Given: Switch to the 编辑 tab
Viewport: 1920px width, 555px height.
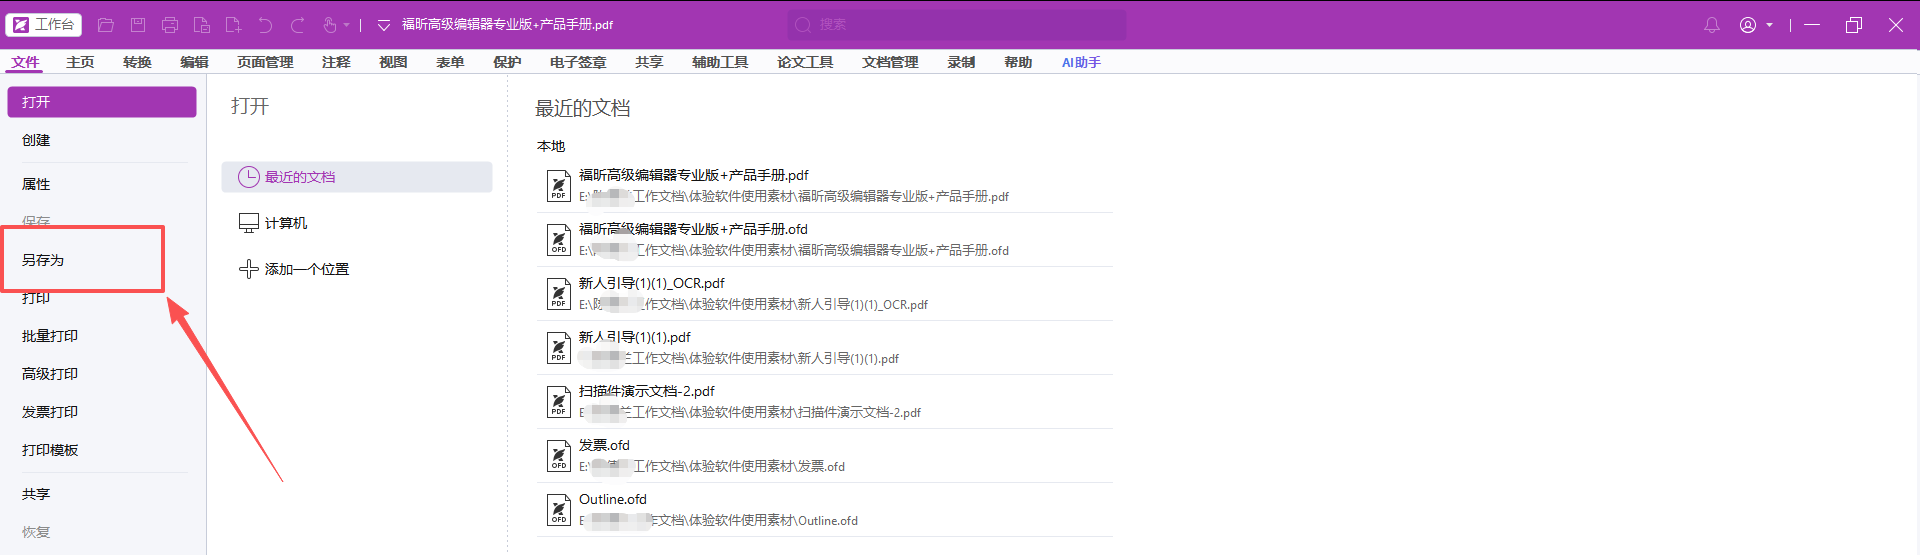Looking at the screenshot, I should (x=194, y=62).
